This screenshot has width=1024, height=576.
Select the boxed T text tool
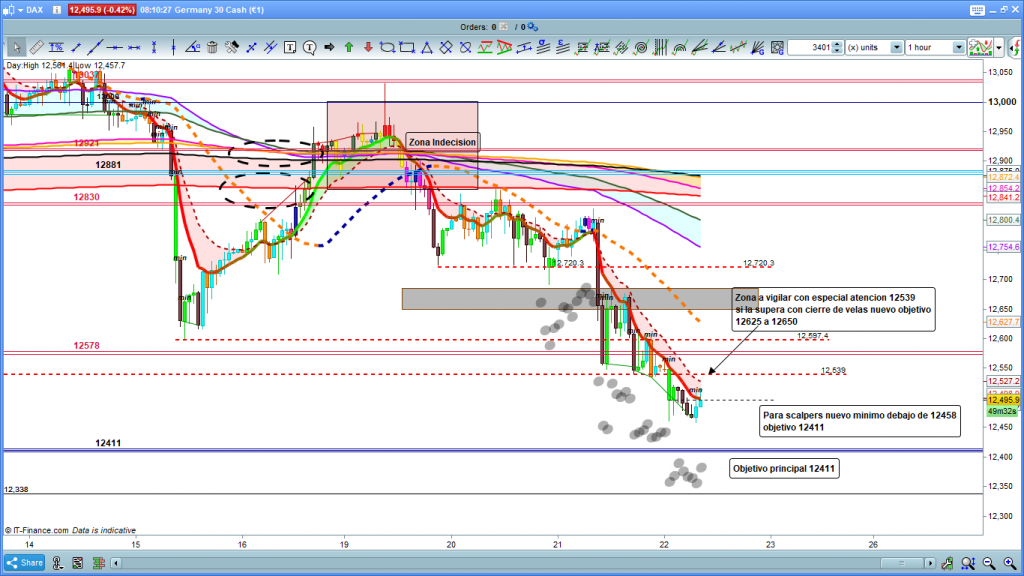click(290, 47)
